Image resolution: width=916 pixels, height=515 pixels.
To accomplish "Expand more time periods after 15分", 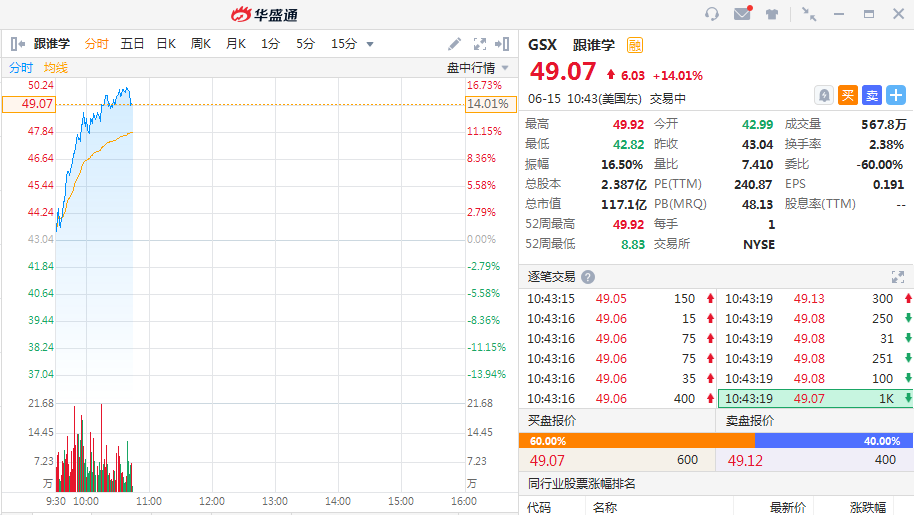I will (370, 44).
